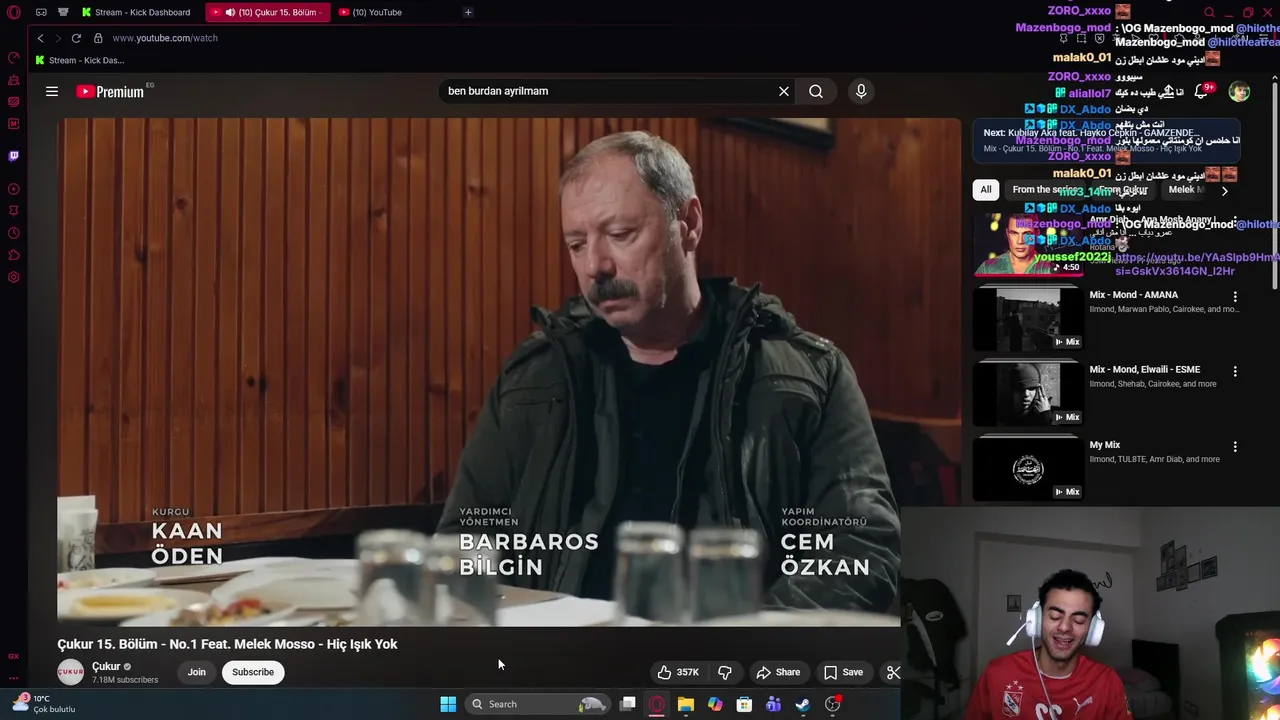Click the Join membership button
This screenshot has height=720, width=1280.
197,672
